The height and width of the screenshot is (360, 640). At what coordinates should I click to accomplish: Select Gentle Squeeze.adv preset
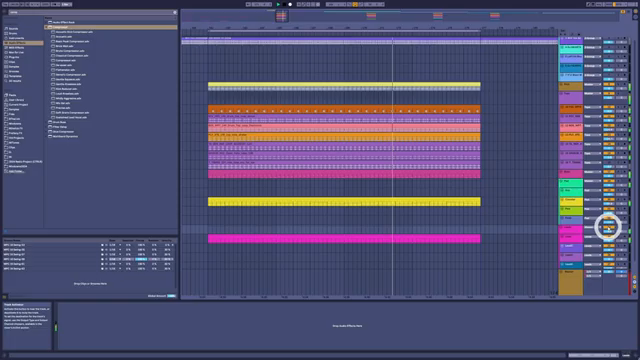point(68,80)
